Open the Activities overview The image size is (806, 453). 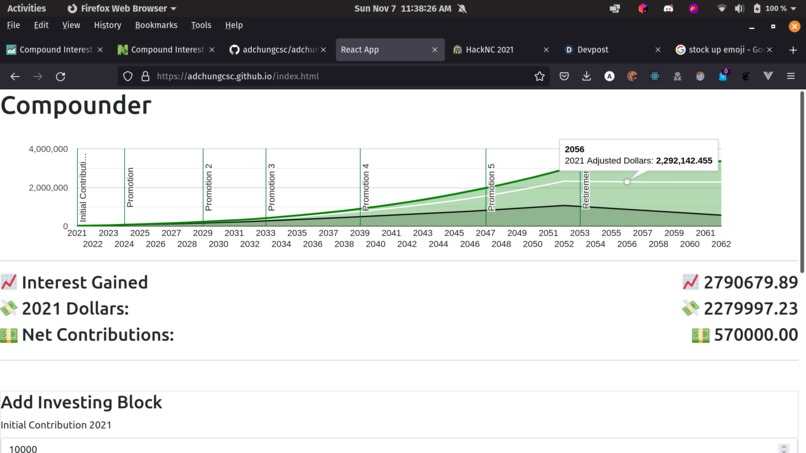tap(26, 8)
